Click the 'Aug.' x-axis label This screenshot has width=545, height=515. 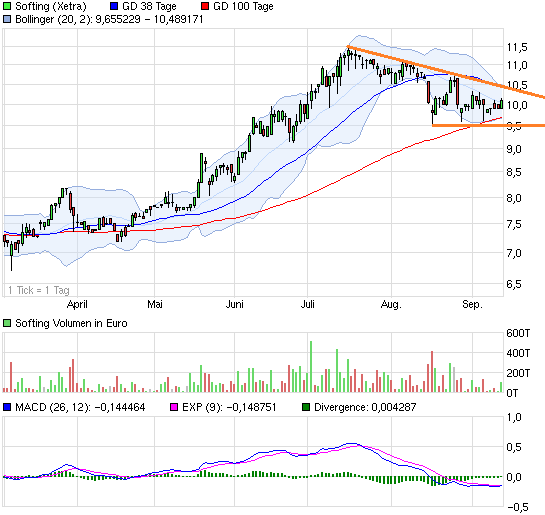click(391, 304)
